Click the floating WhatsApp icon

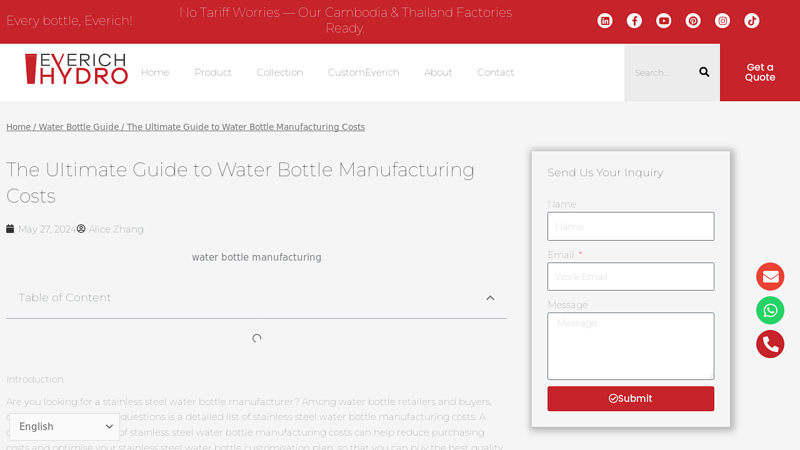coord(770,310)
